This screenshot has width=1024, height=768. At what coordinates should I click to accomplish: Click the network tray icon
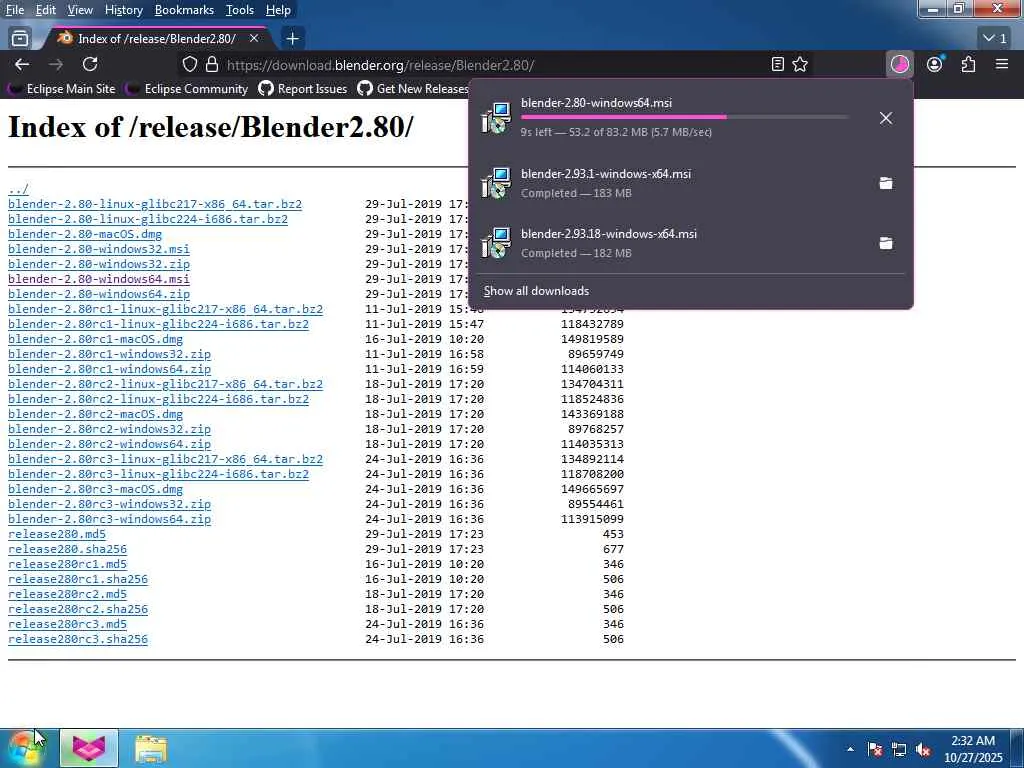point(899,749)
